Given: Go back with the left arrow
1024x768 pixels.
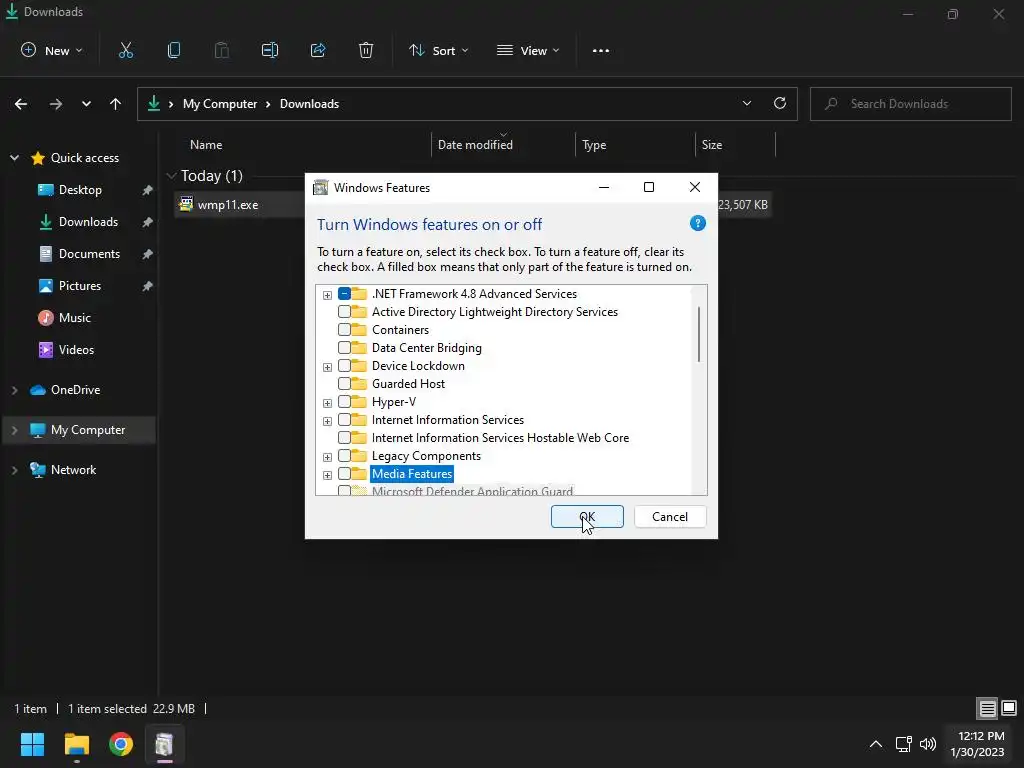Looking at the screenshot, I should point(21,104).
